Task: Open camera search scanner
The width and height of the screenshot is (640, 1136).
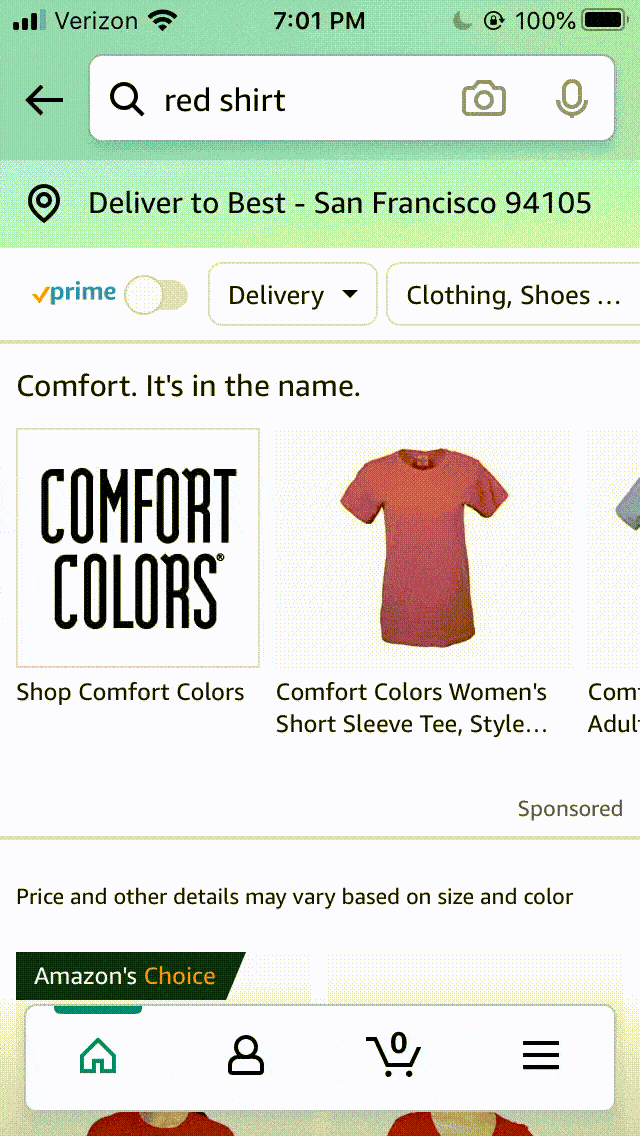Action: pos(484,100)
